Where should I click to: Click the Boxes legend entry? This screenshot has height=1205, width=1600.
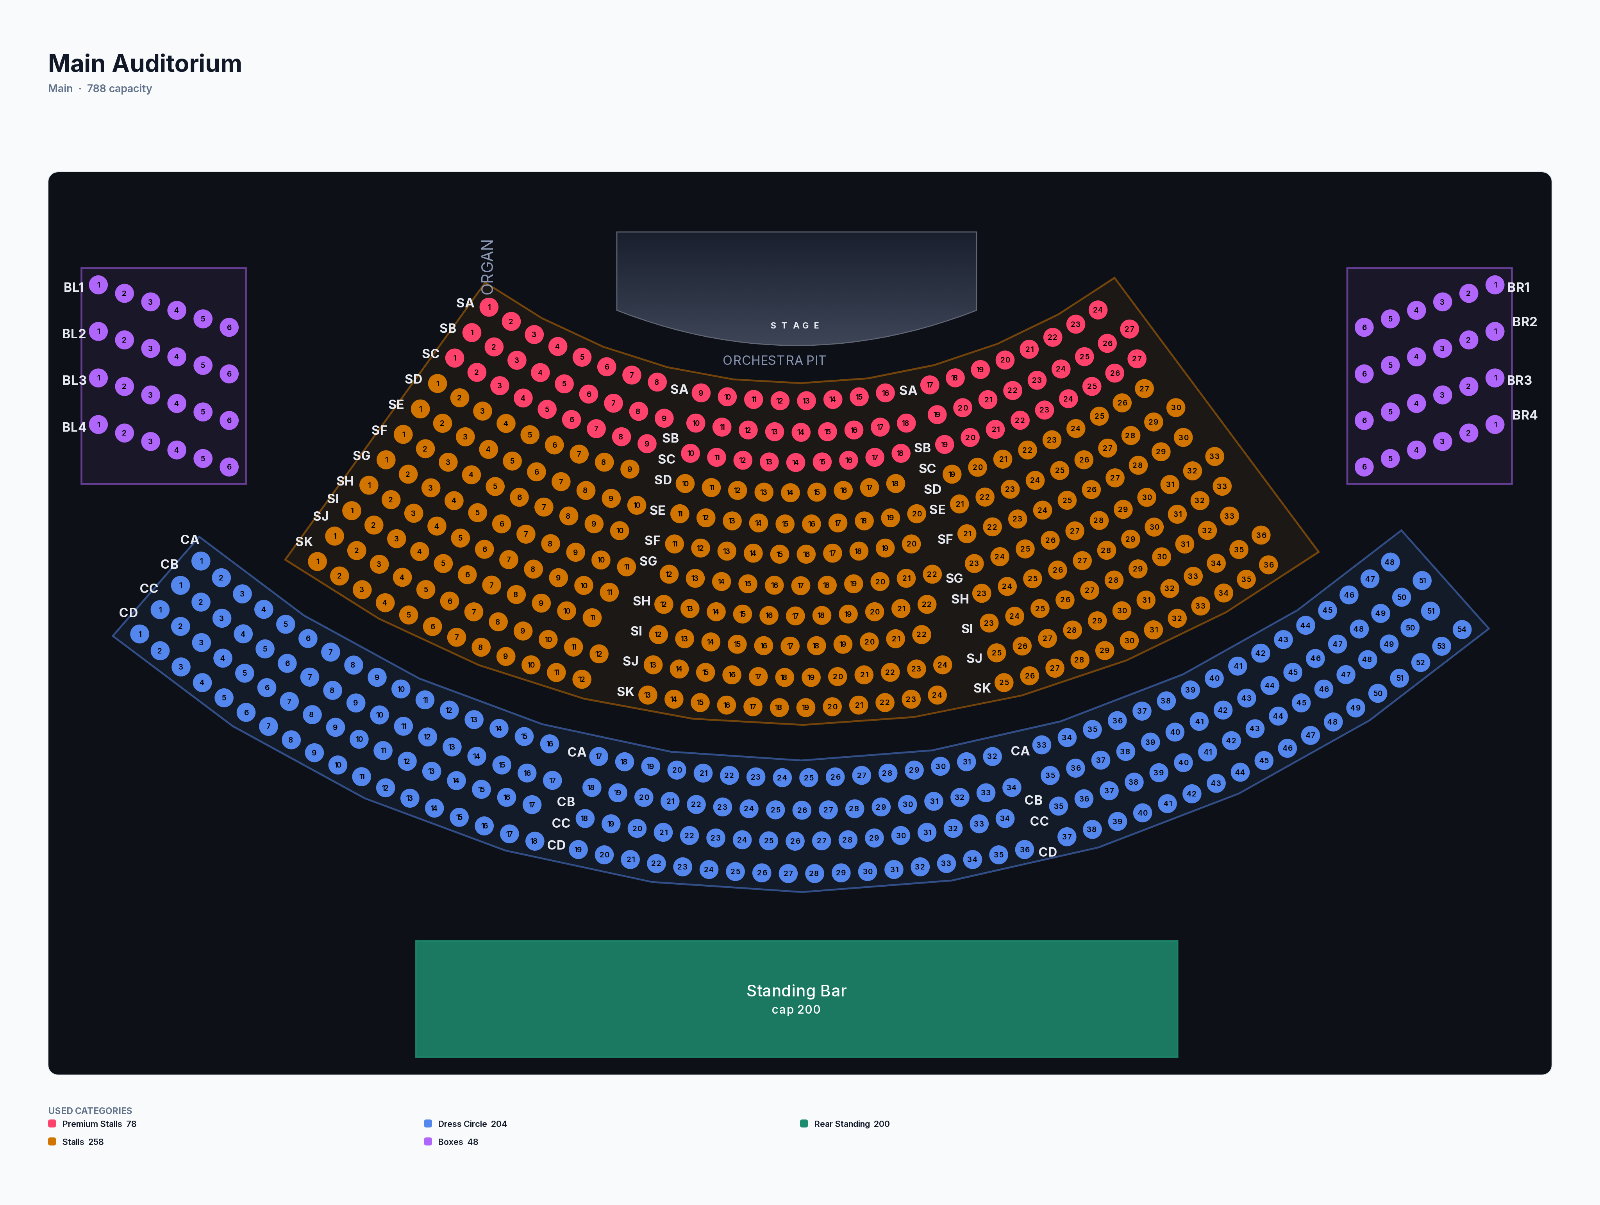(451, 1142)
